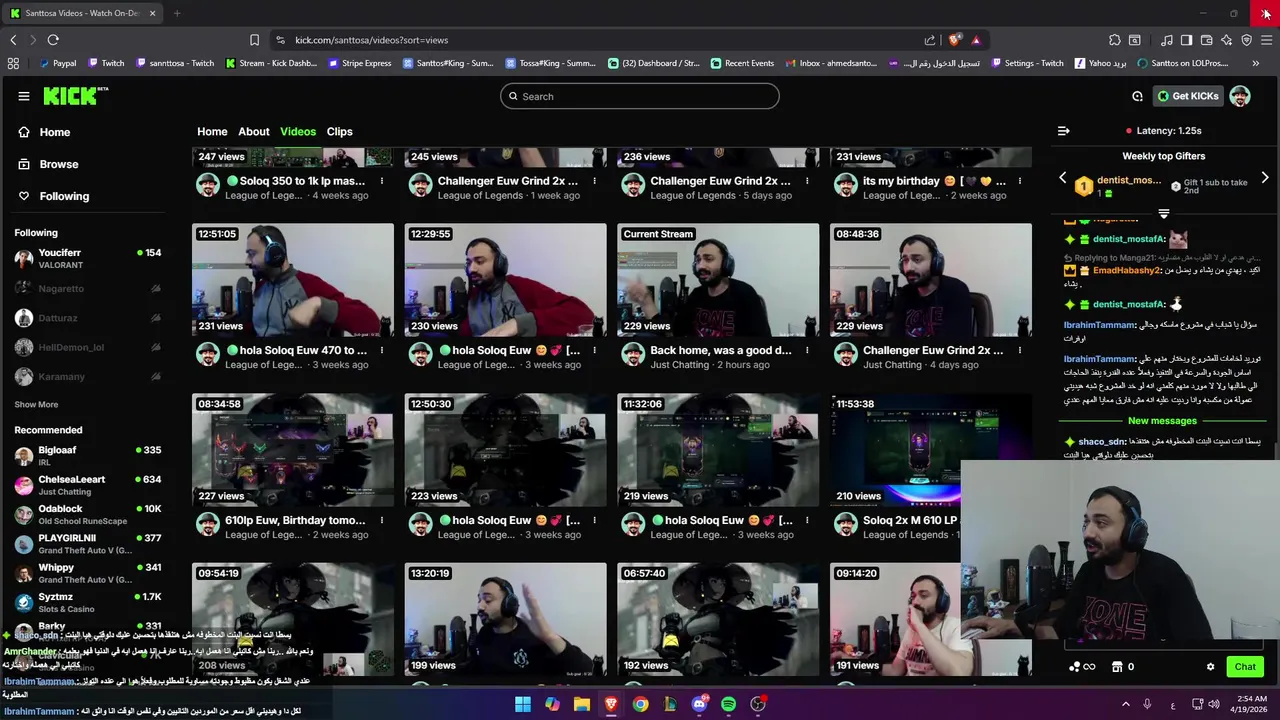The height and width of the screenshot is (720, 1280).
Task: Open browser extensions puzzle icon
Action: coord(1115,40)
